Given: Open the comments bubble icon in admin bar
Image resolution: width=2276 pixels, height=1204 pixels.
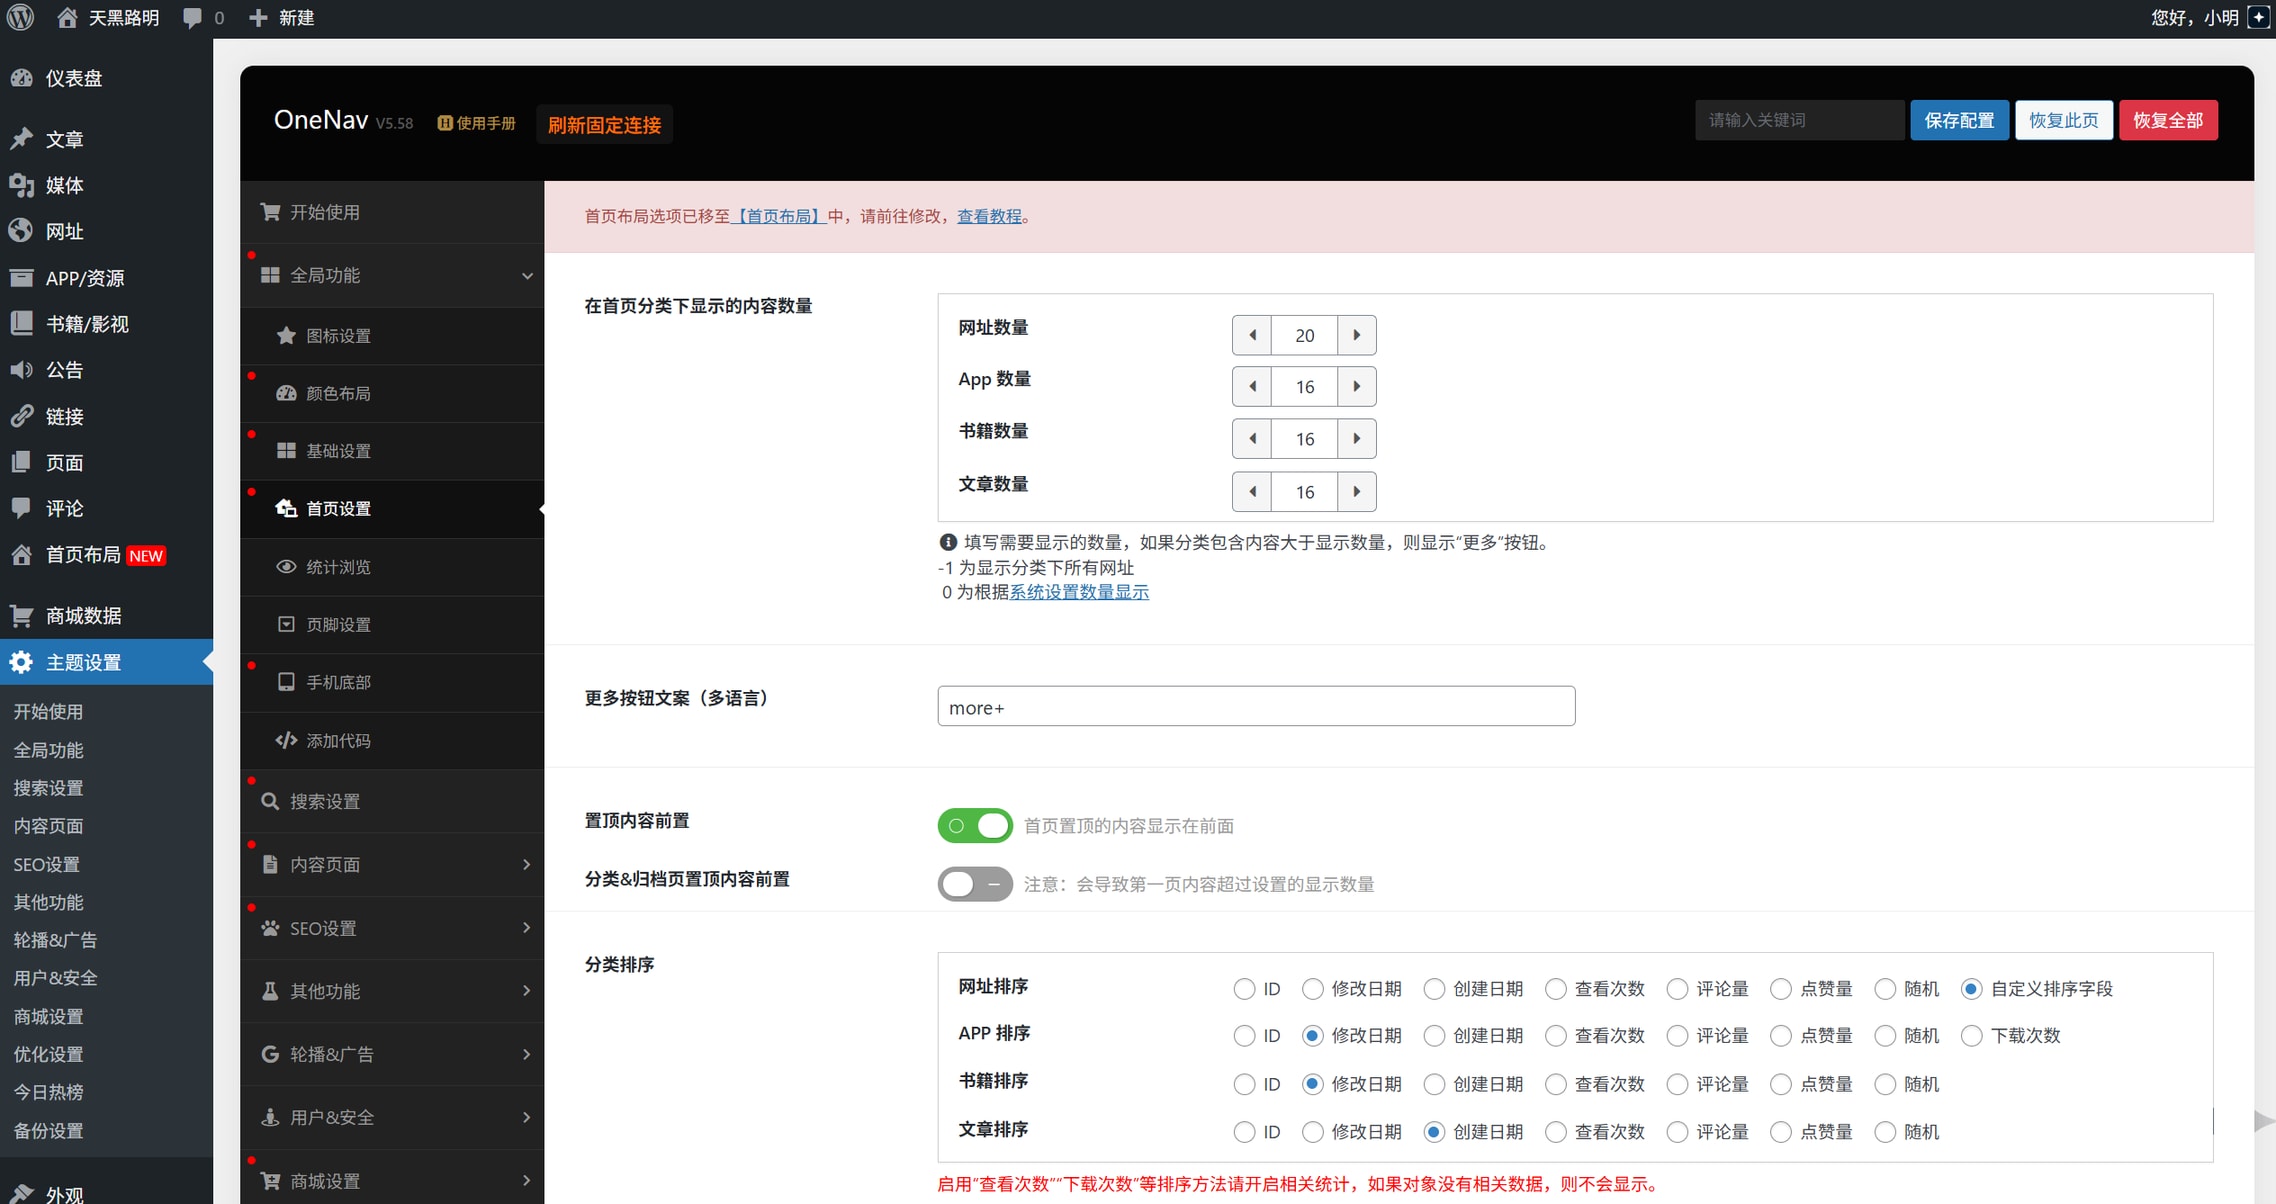Looking at the screenshot, I should (x=192, y=18).
